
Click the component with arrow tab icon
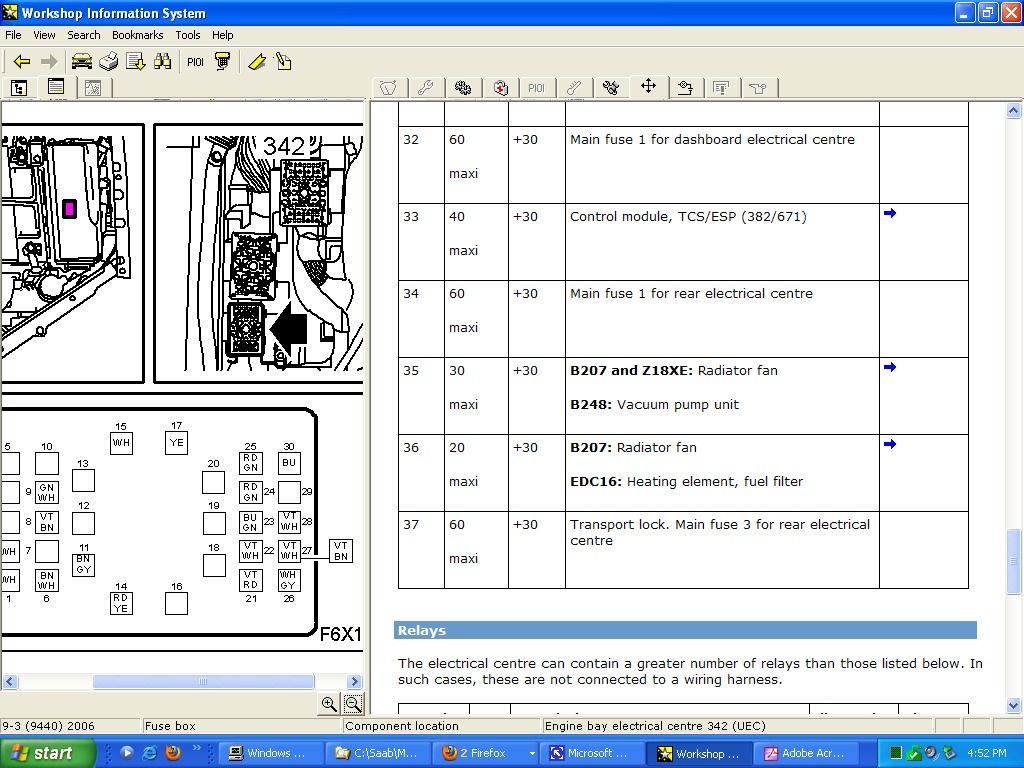coord(685,88)
